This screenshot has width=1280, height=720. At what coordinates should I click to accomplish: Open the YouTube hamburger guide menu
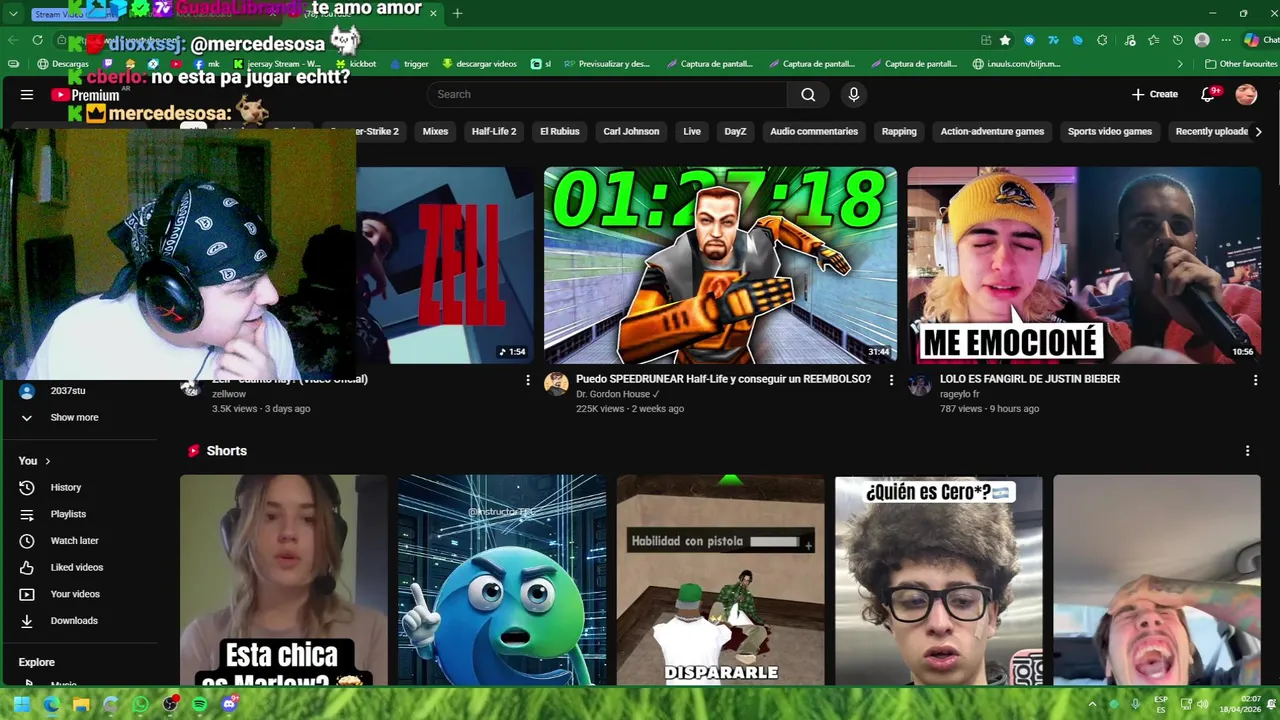27,95
